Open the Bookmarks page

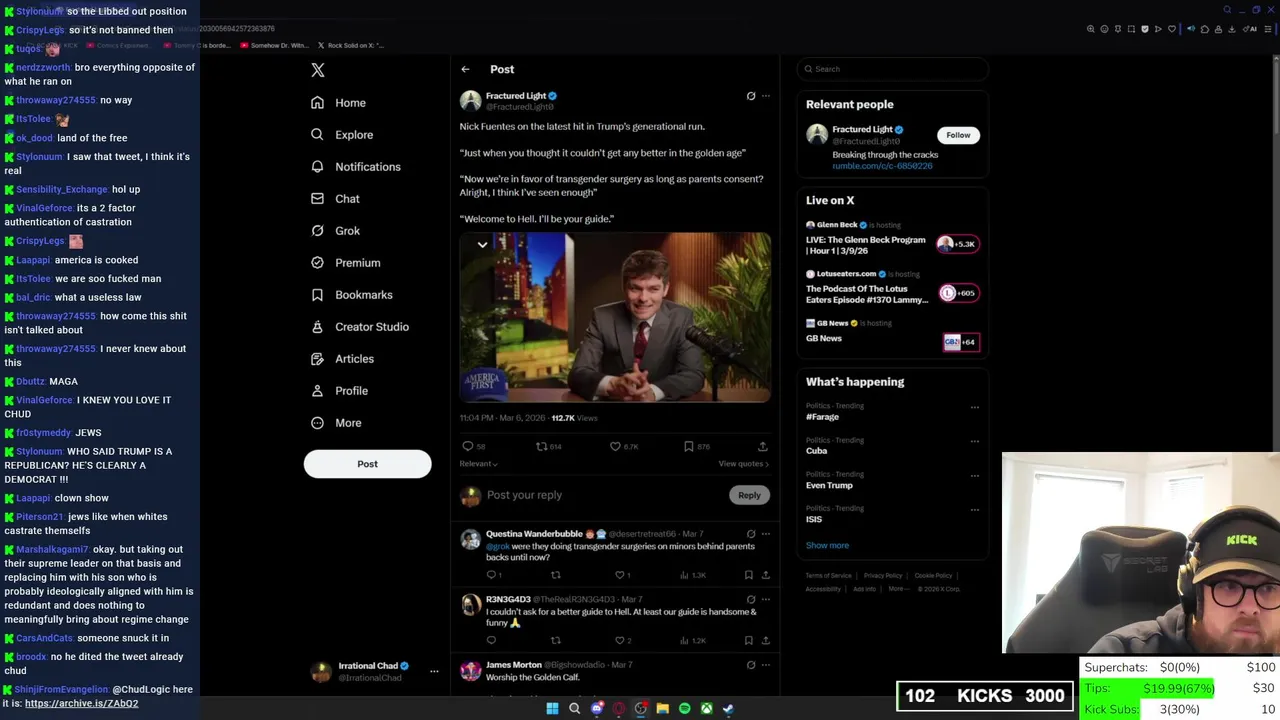(351, 295)
